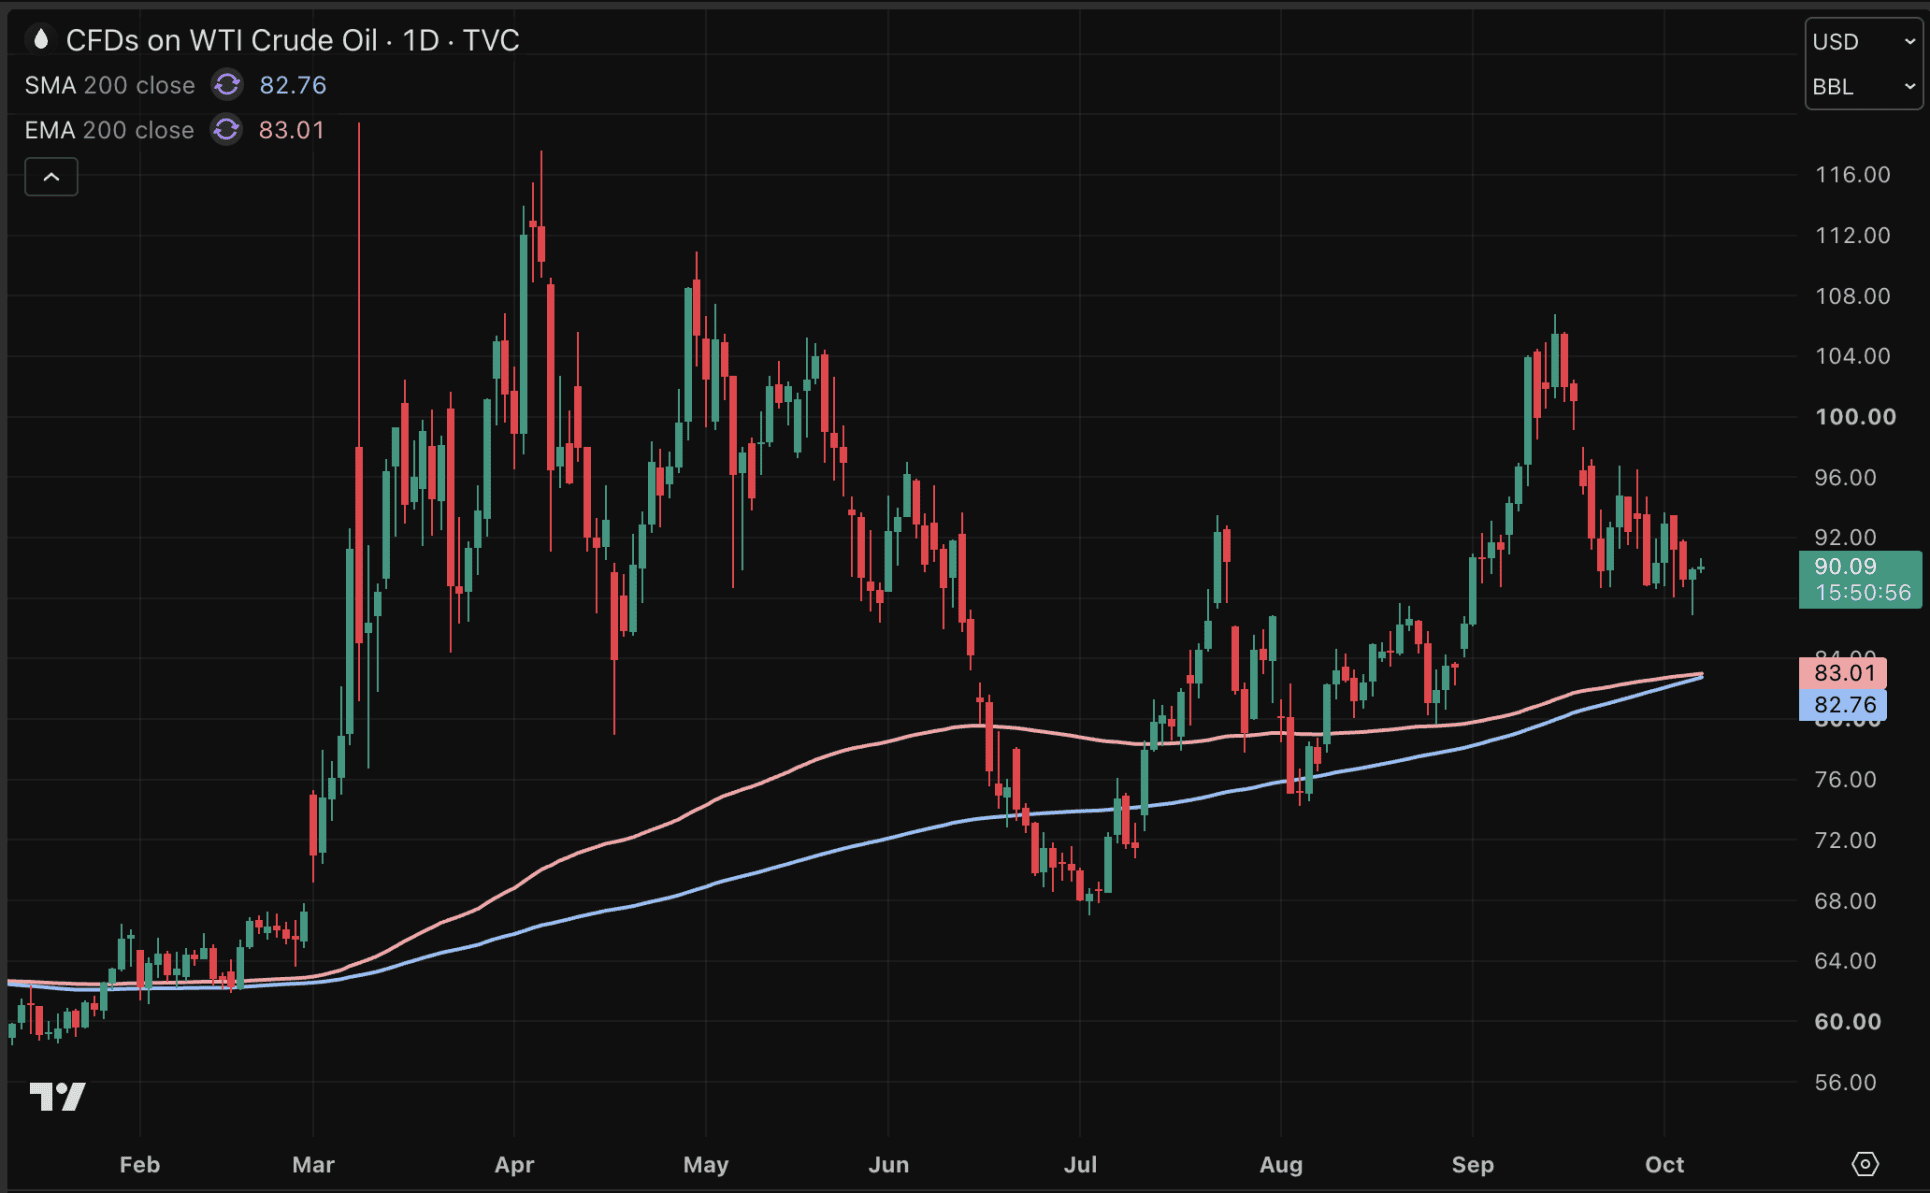Click the 108.00 price axis label
Image resolution: width=1930 pixels, height=1193 pixels.
click(x=1853, y=296)
